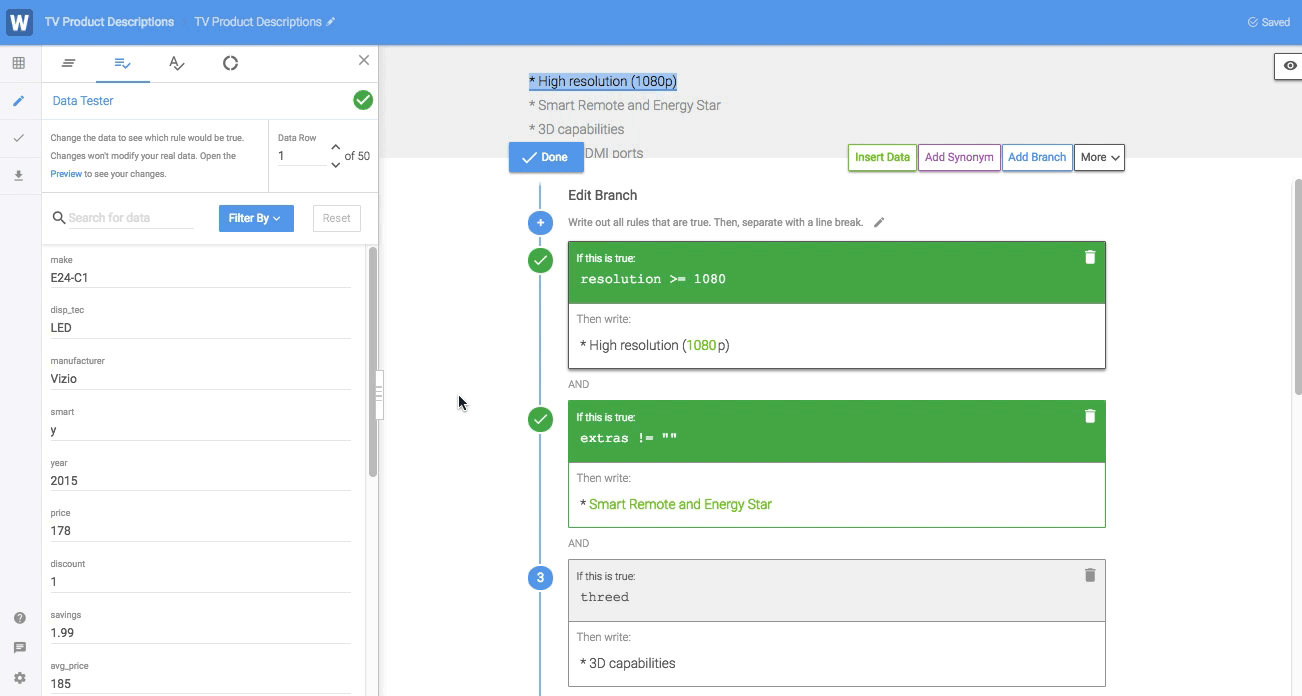Edit the branch description pencil icon
This screenshot has width=1302, height=696.
click(x=879, y=222)
